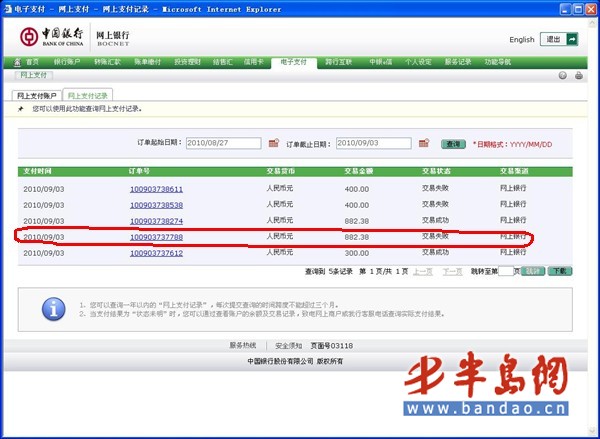This screenshot has height=439, width=600.
Task: Click the print icon below the navigation bar
Action: click(579, 75)
